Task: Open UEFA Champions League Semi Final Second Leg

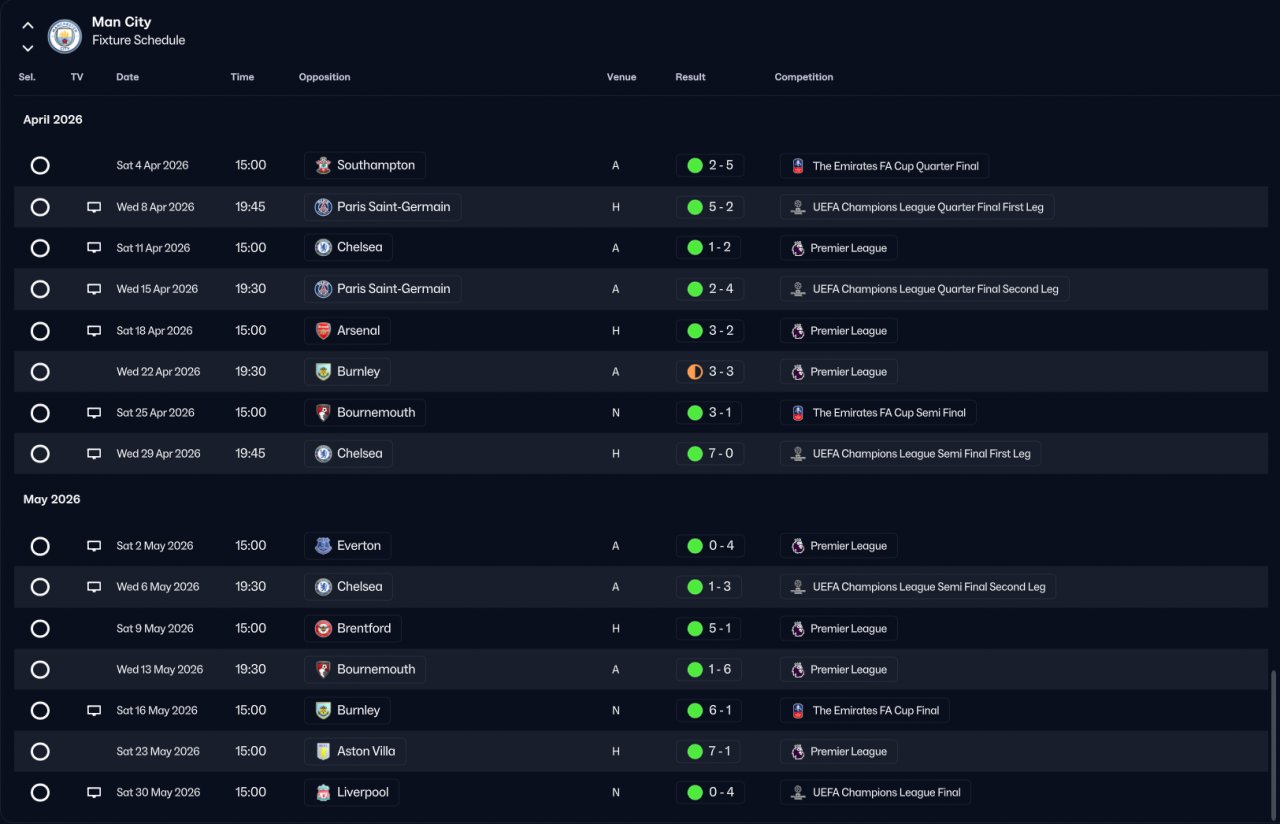Action: point(918,587)
